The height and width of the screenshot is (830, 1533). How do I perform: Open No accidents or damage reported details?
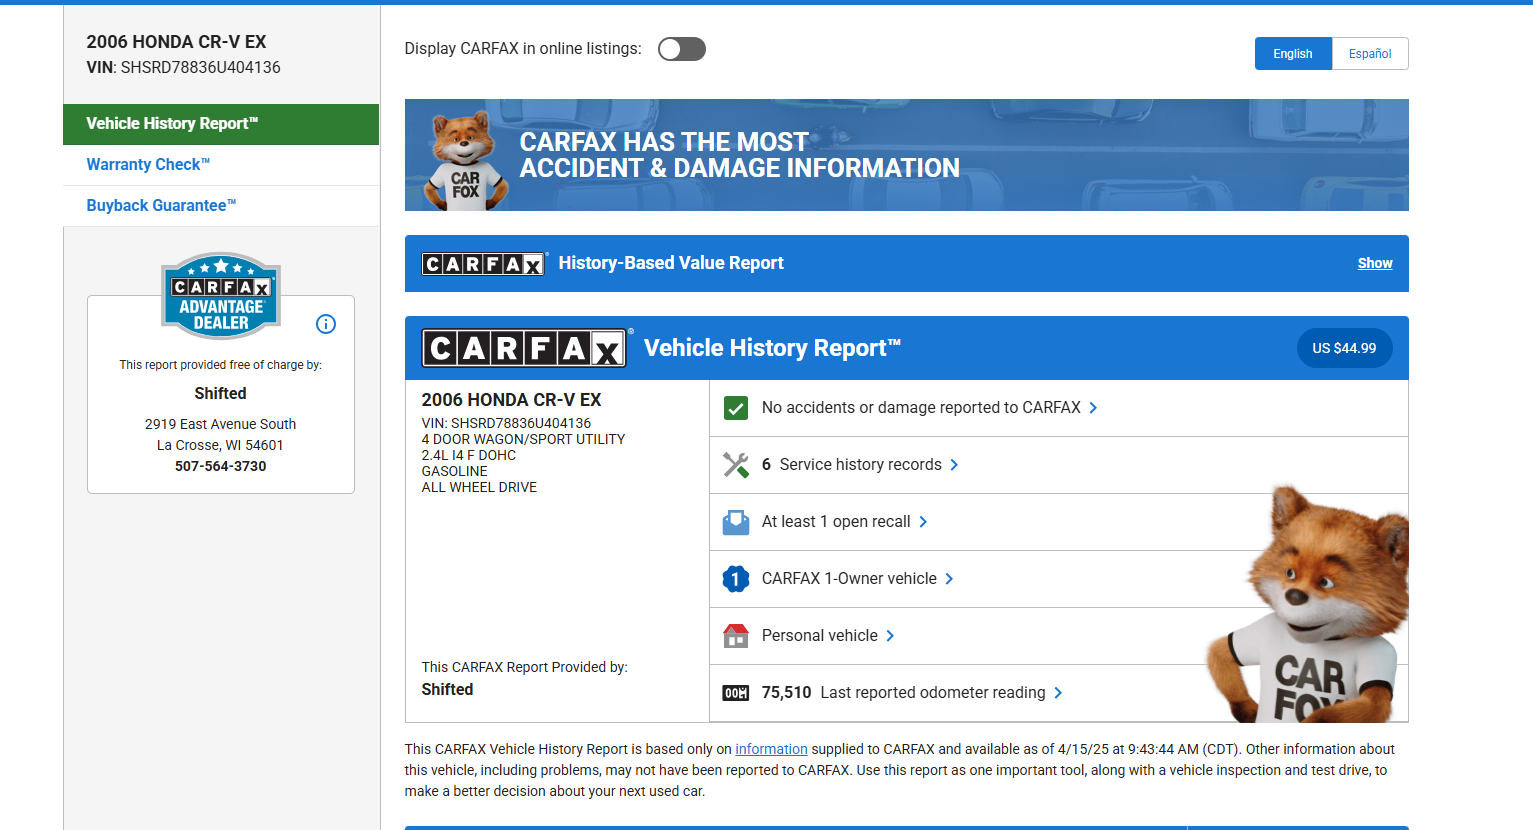coord(921,408)
